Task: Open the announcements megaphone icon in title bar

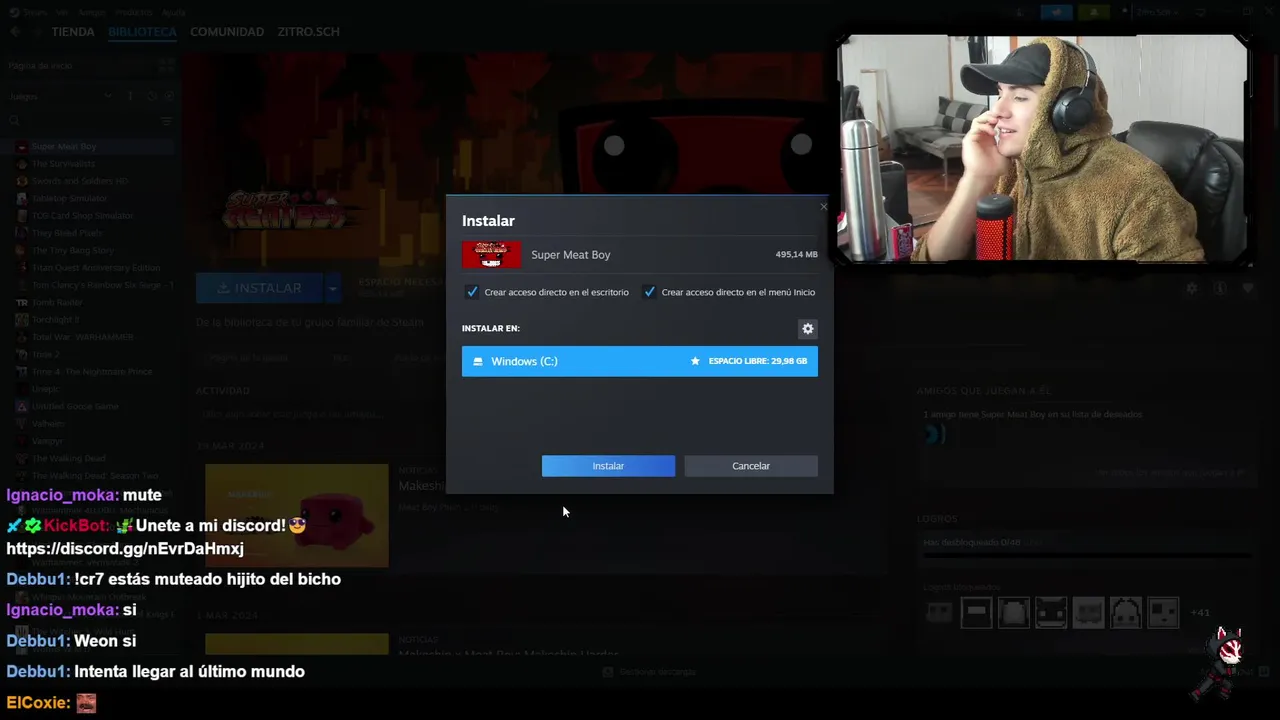Action: coord(1056,12)
